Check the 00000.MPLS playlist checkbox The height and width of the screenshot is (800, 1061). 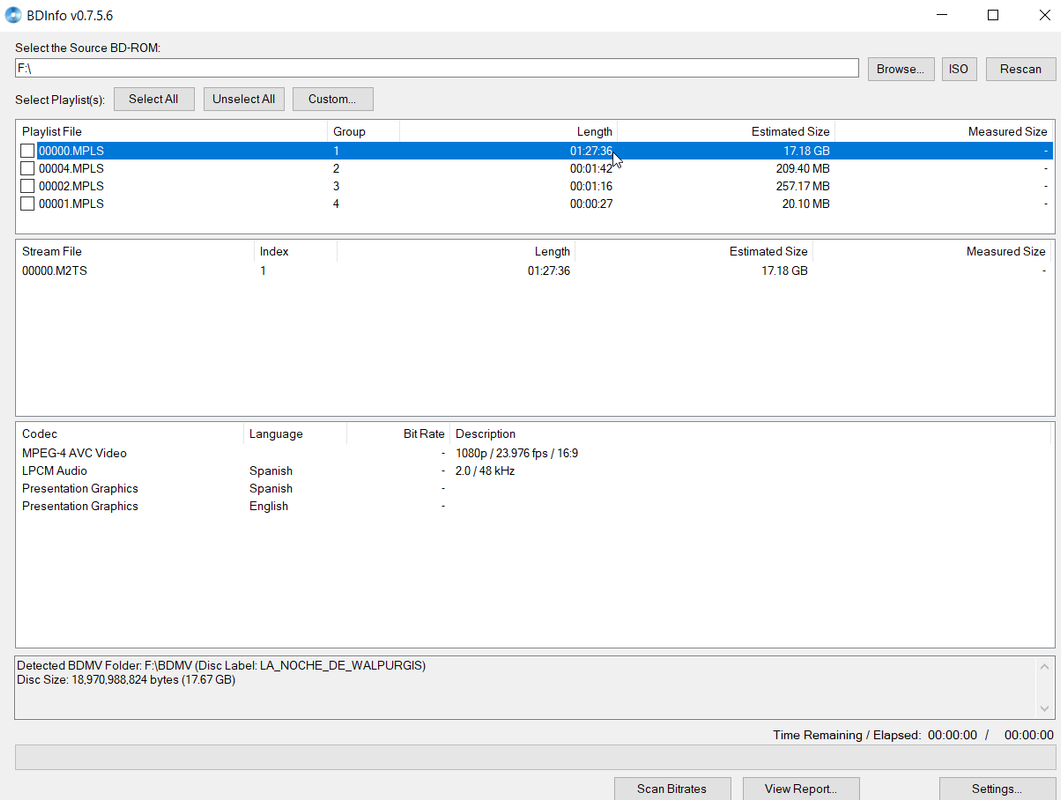pyautogui.click(x=27, y=151)
